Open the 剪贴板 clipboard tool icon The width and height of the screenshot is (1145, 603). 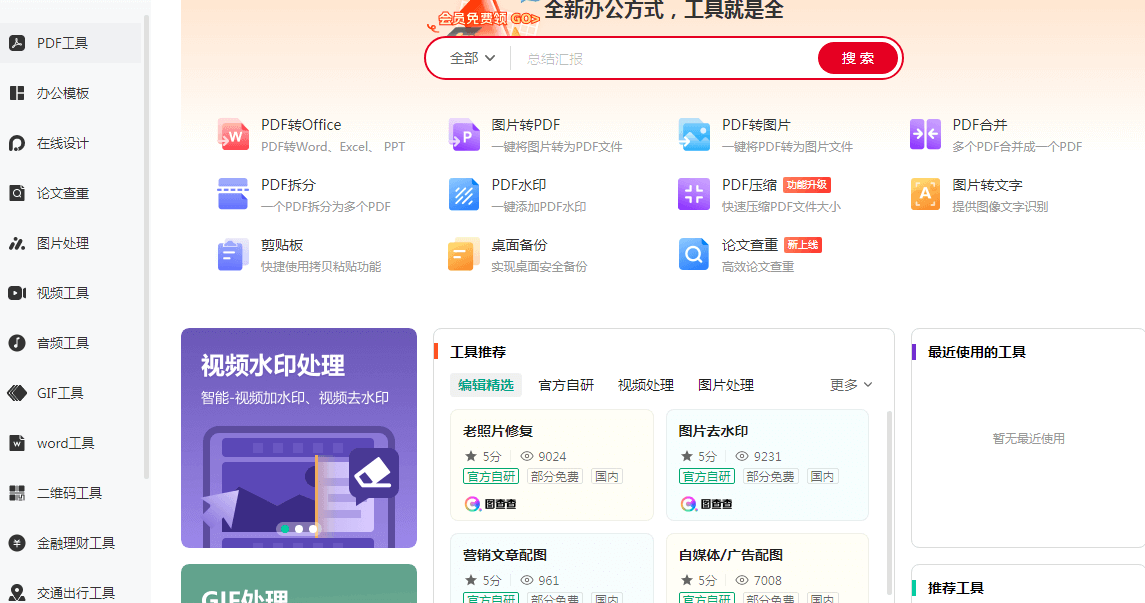click(x=232, y=254)
